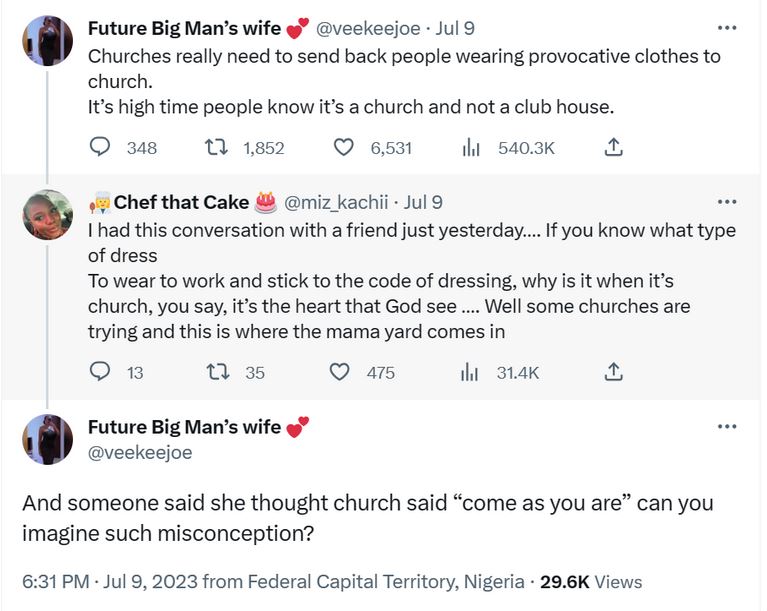Open more options on the main bottom tweet

coord(727,427)
